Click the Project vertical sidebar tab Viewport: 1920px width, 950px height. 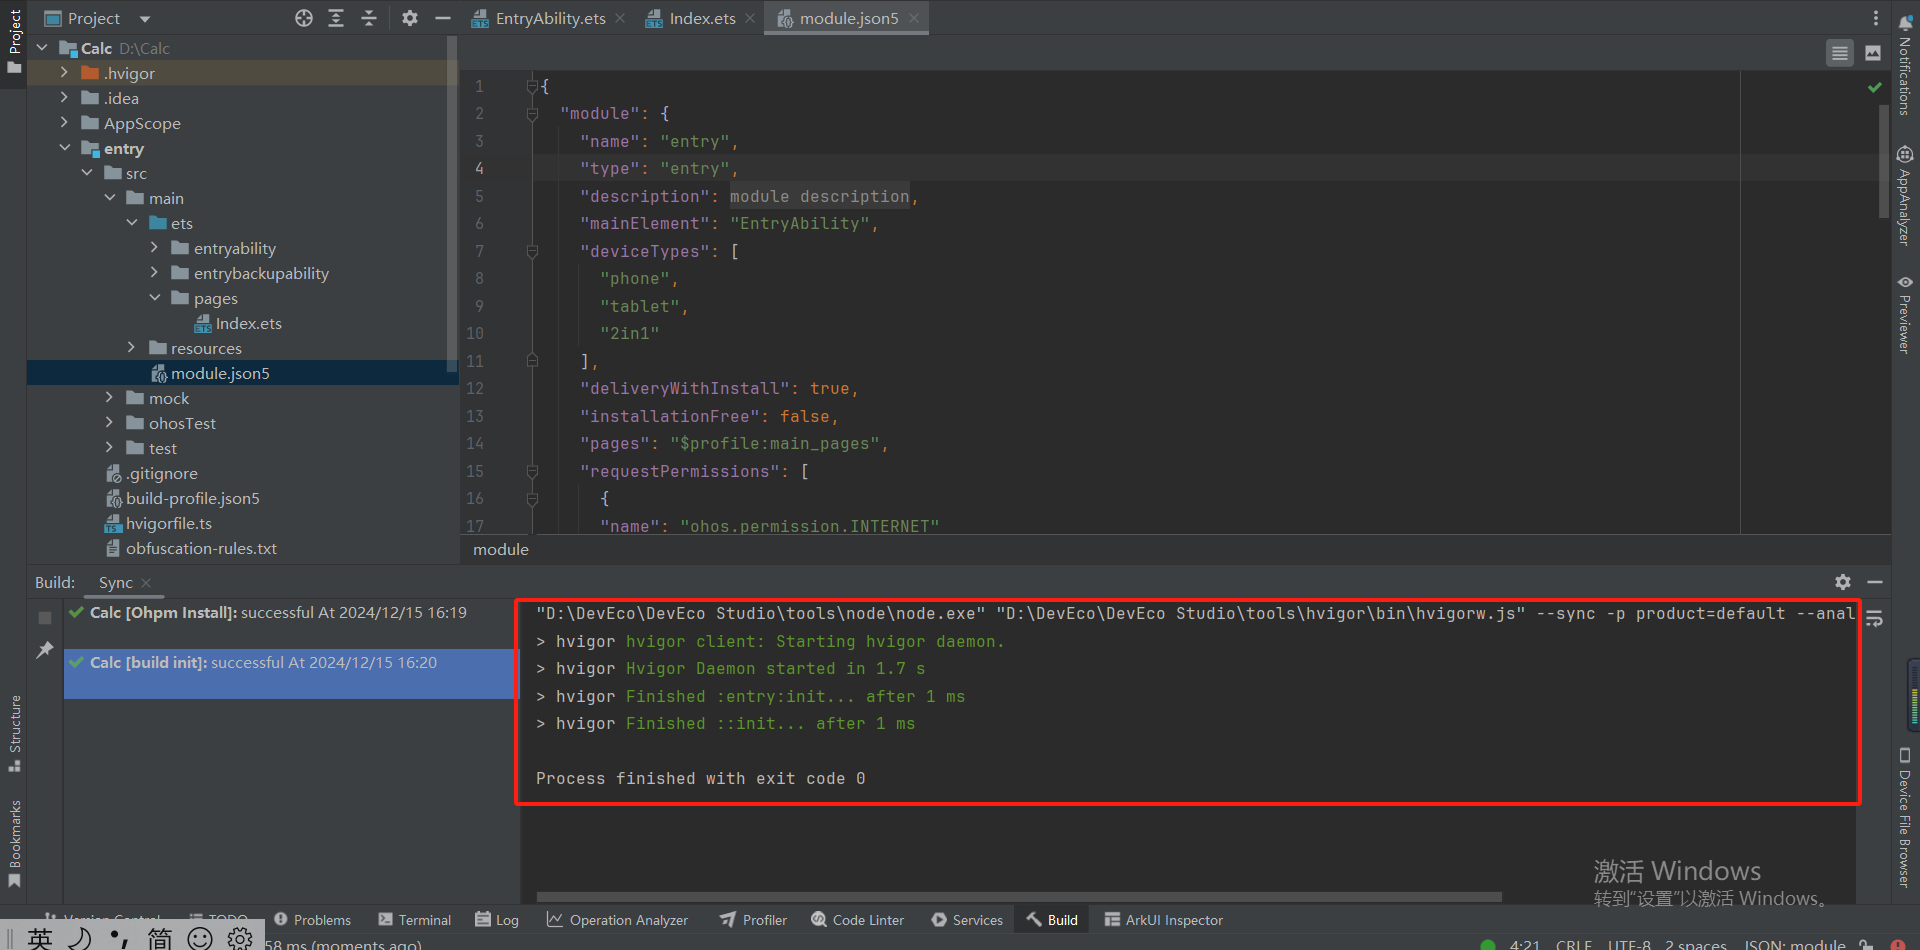[x=14, y=40]
